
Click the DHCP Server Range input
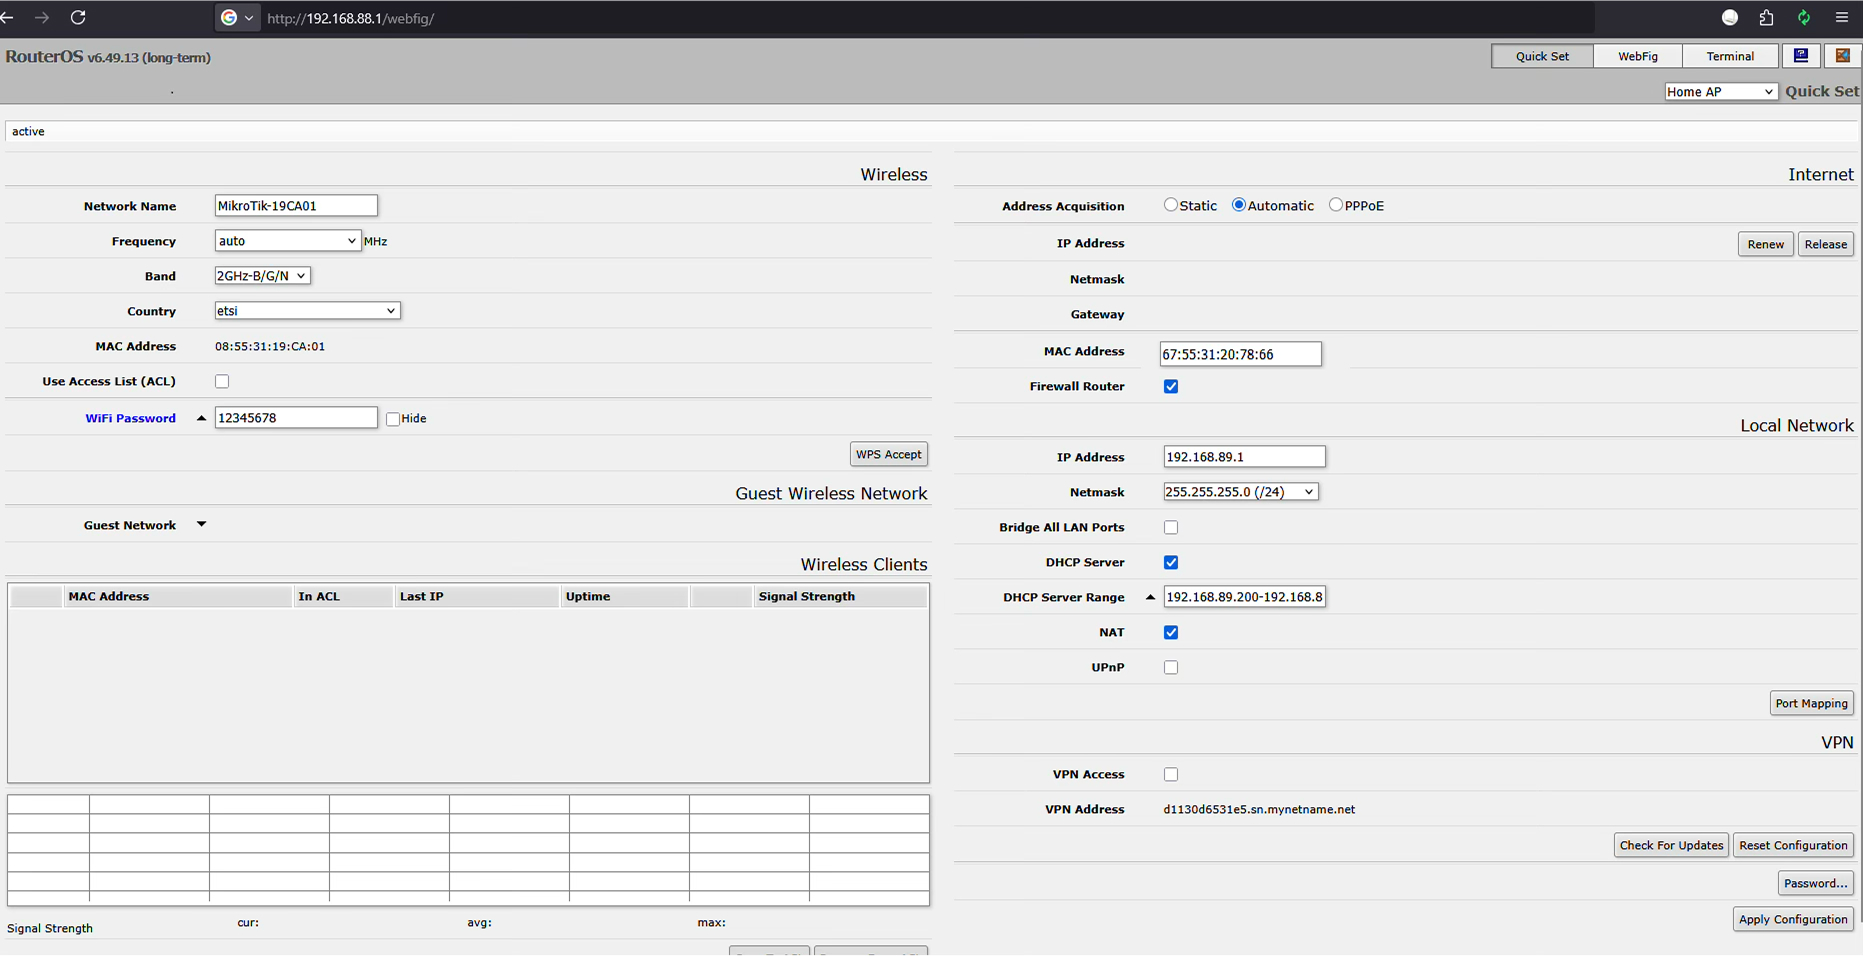pyautogui.click(x=1244, y=597)
